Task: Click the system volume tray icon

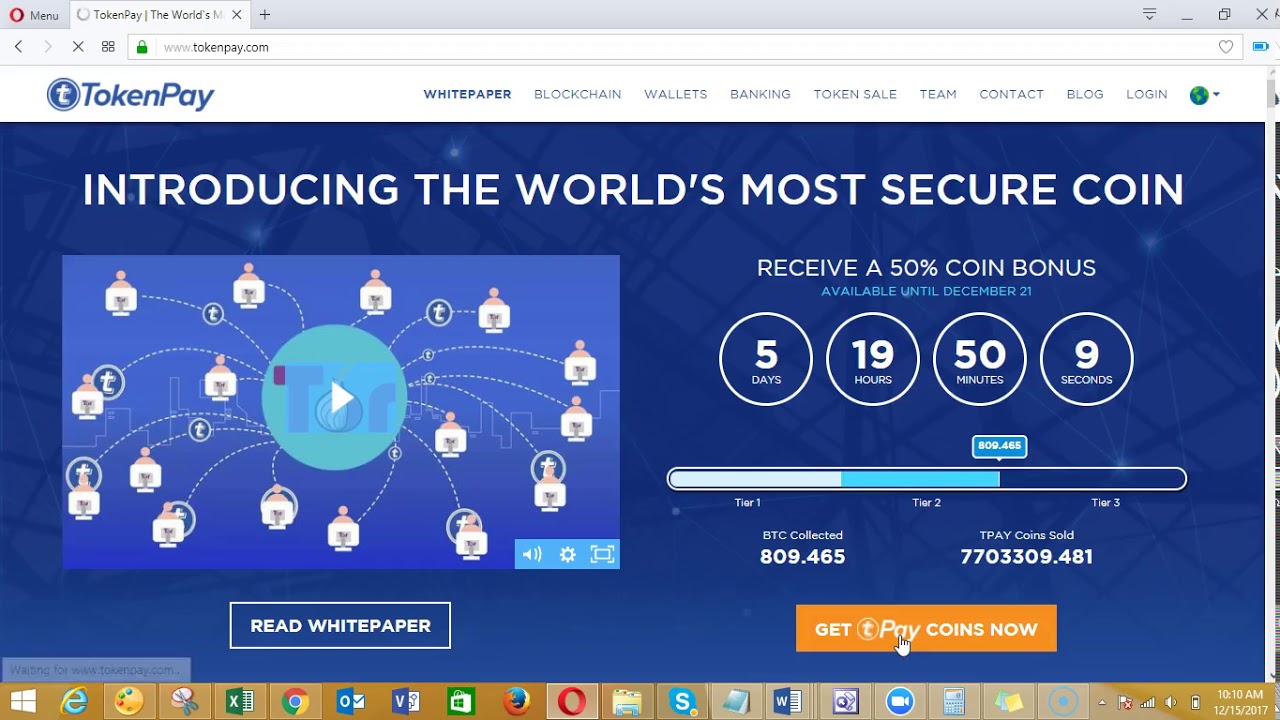Action: click(1171, 702)
